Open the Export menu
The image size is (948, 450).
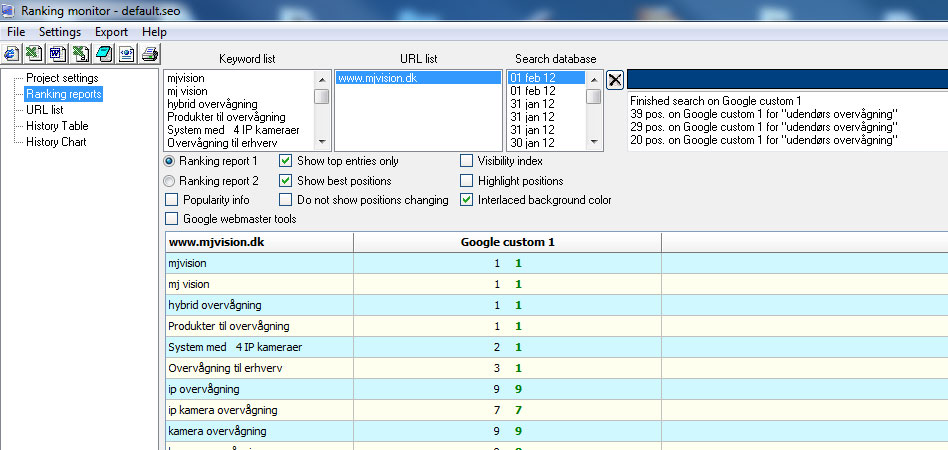click(x=111, y=32)
